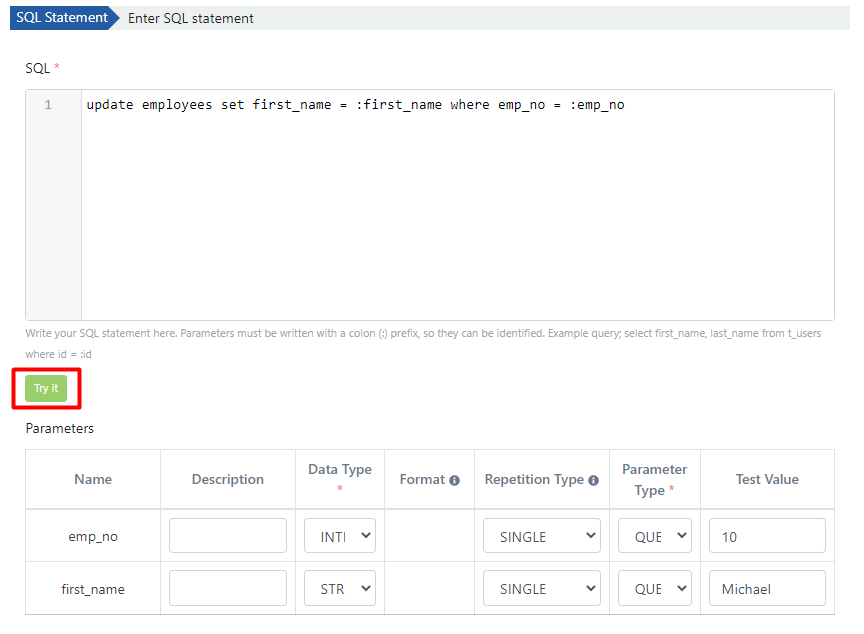Select the SQL Statement step tab
The width and height of the screenshot is (864, 634).
click(x=62, y=18)
